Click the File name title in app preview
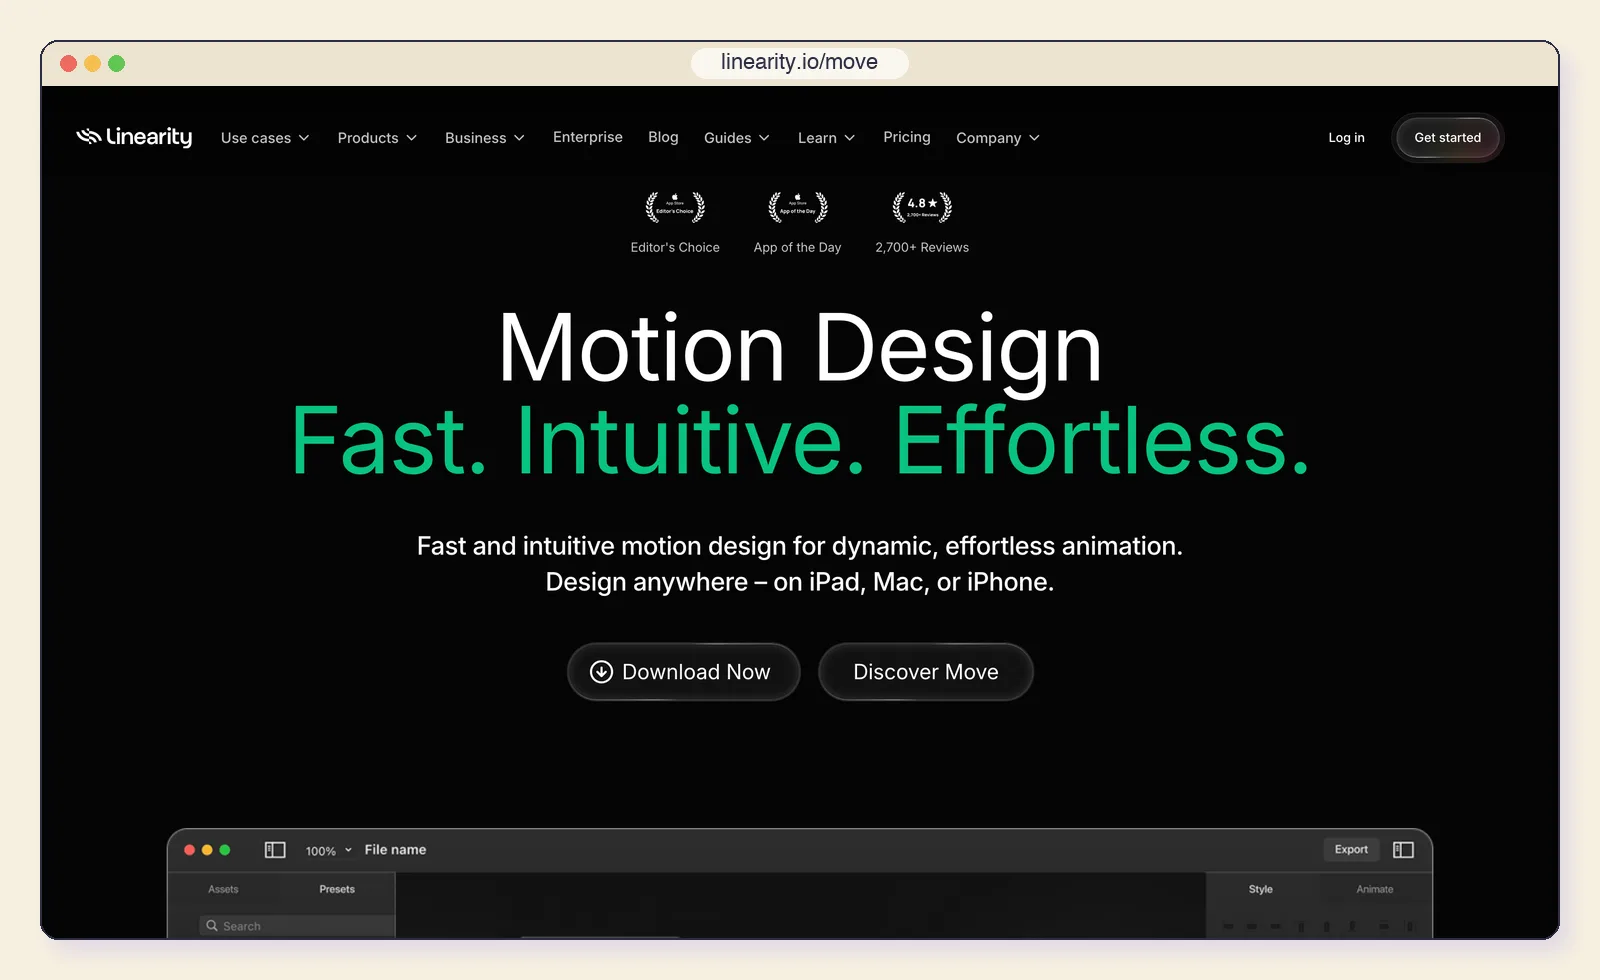 pyautogui.click(x=395, y=850)
